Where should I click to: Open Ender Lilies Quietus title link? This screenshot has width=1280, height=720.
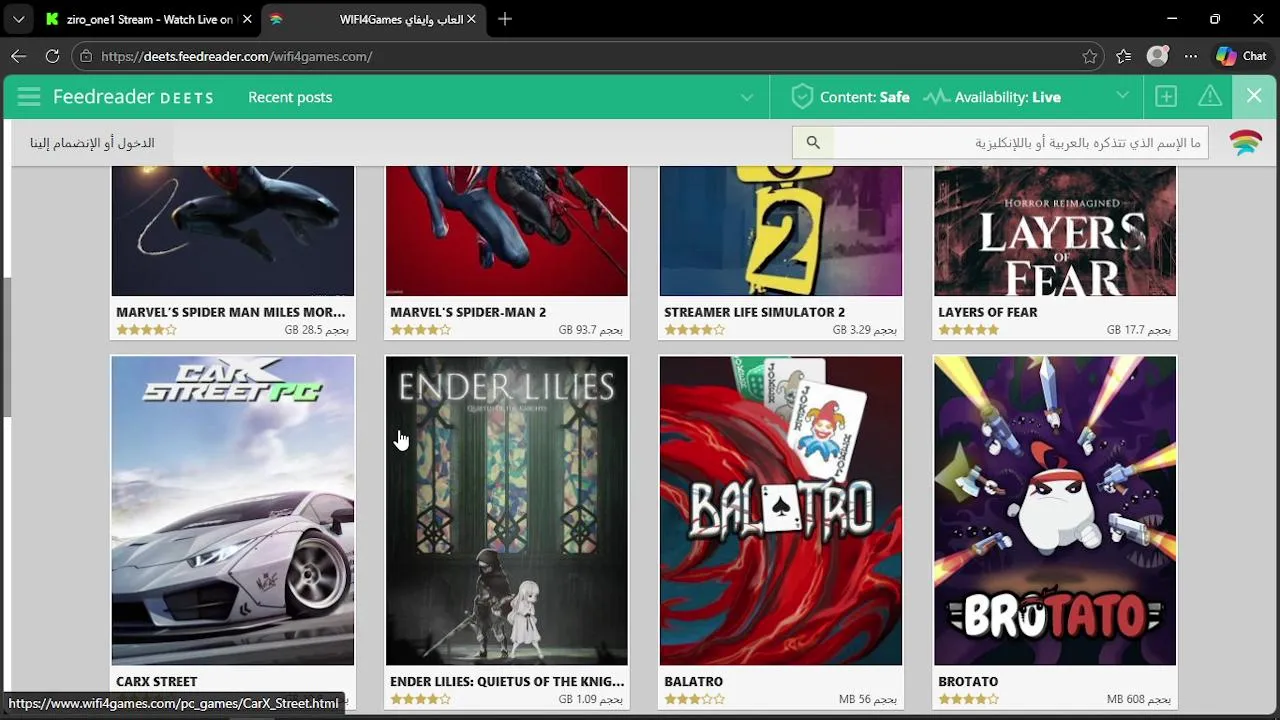tap(507, 681)
